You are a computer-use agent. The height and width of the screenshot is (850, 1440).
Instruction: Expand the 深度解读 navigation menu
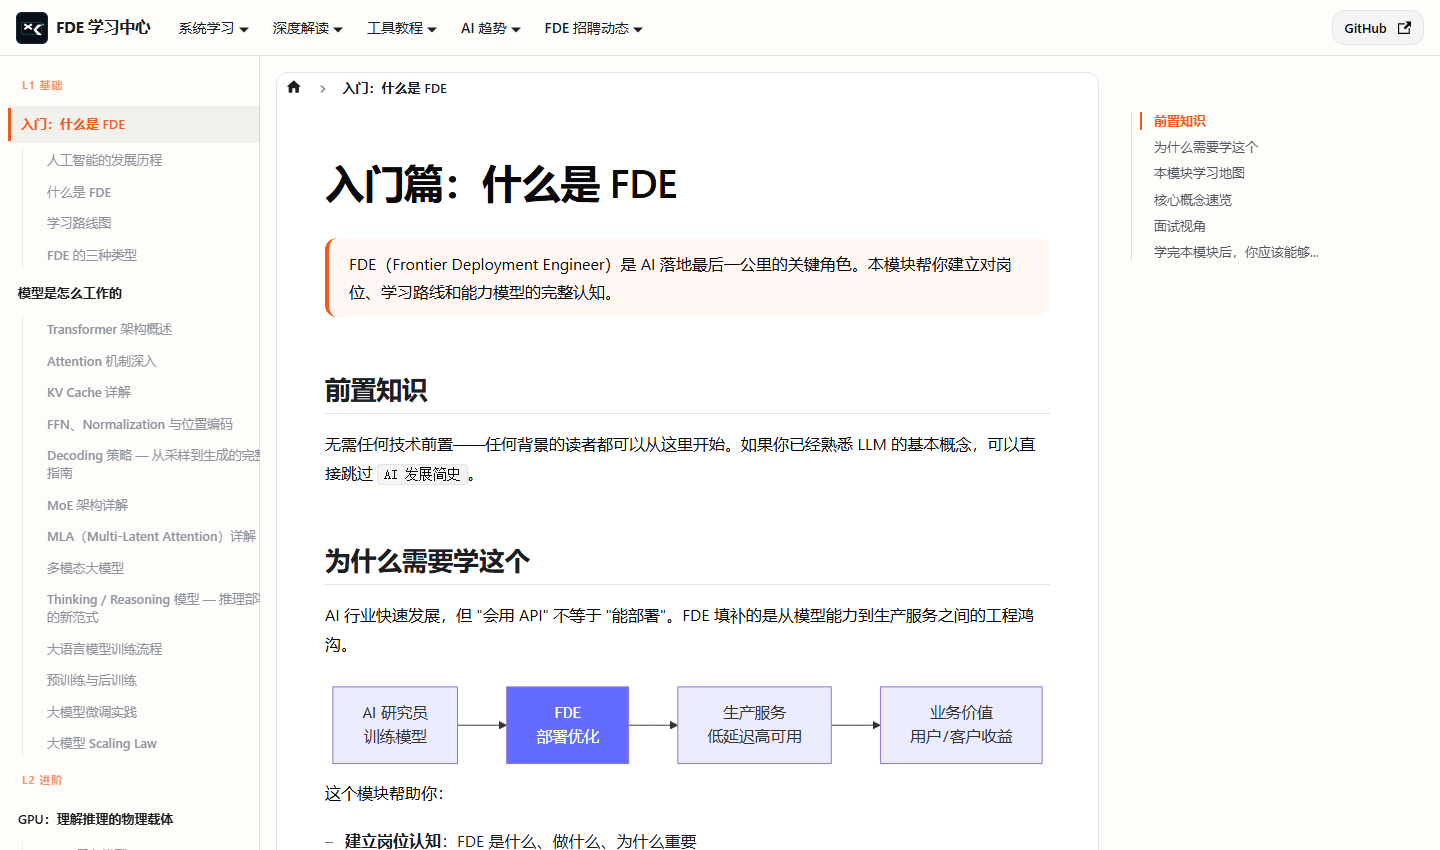click(x=307, y=28)
